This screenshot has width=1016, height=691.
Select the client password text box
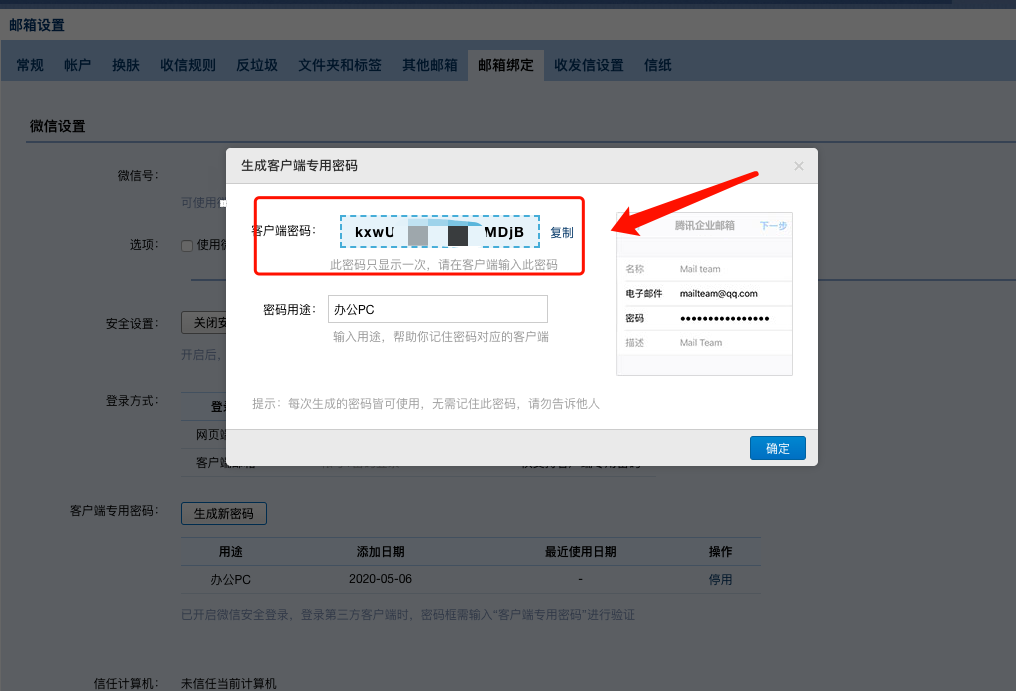coord(440,232)
